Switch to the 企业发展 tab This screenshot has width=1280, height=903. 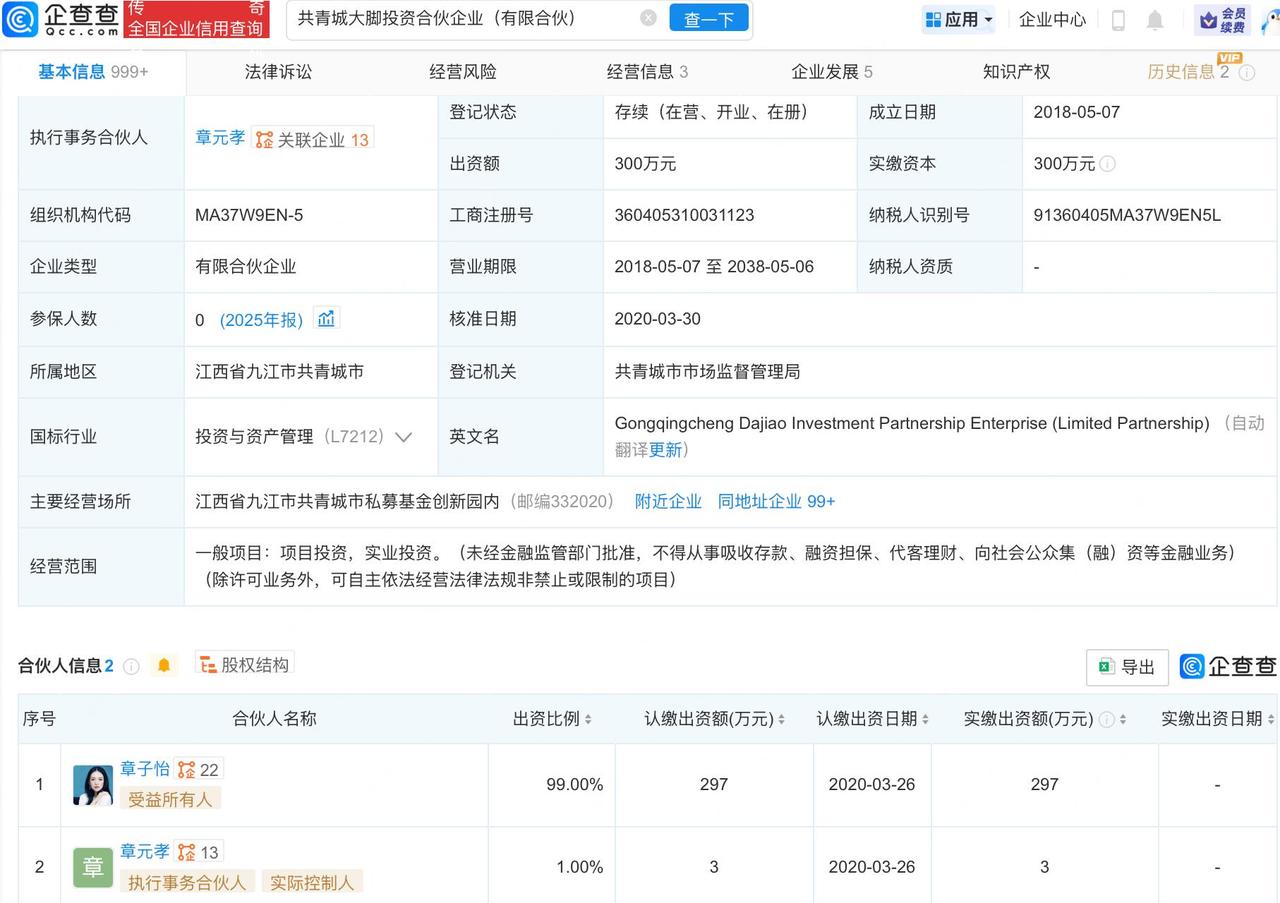pyautogui.click(x=832, y=71)
